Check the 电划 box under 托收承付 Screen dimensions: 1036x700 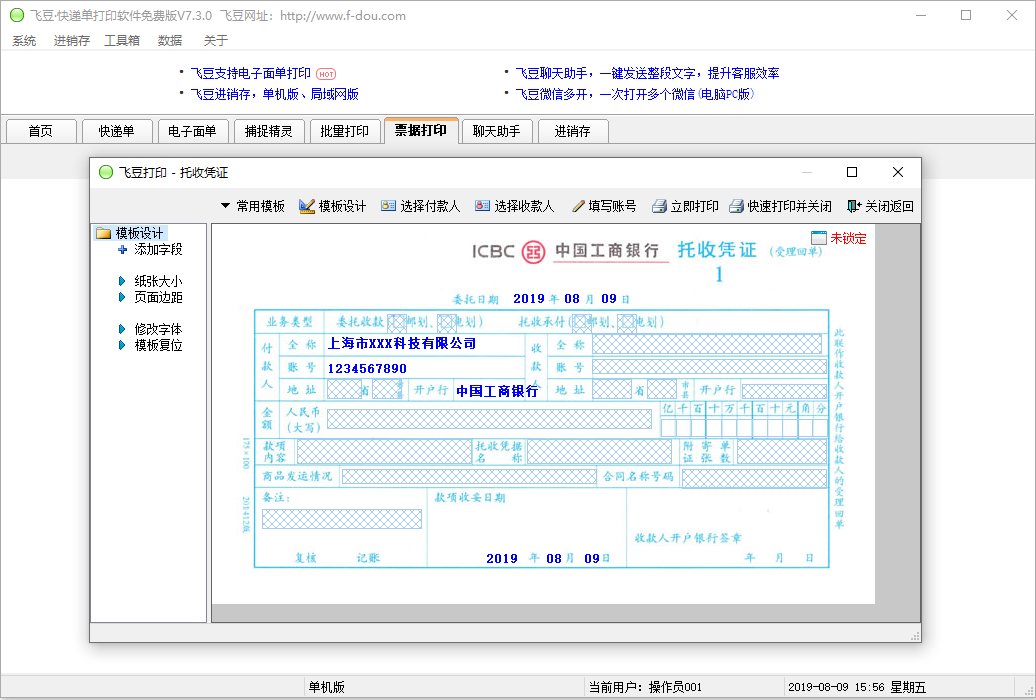click(x=627, y=322)
